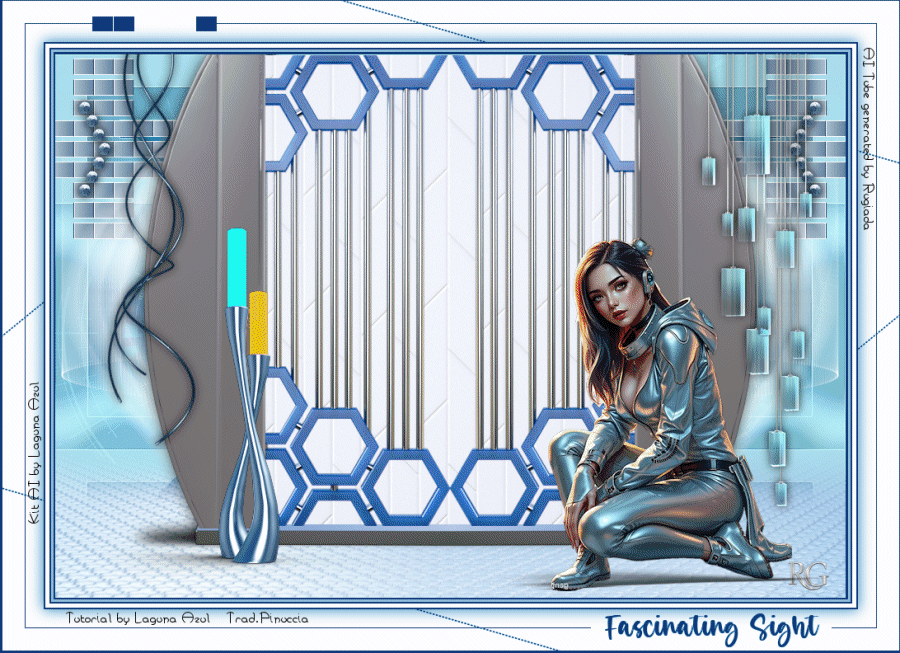Click the yellow candle next to cyan one
The height and width of the screenshot is (653, 900).
(258, 323)
